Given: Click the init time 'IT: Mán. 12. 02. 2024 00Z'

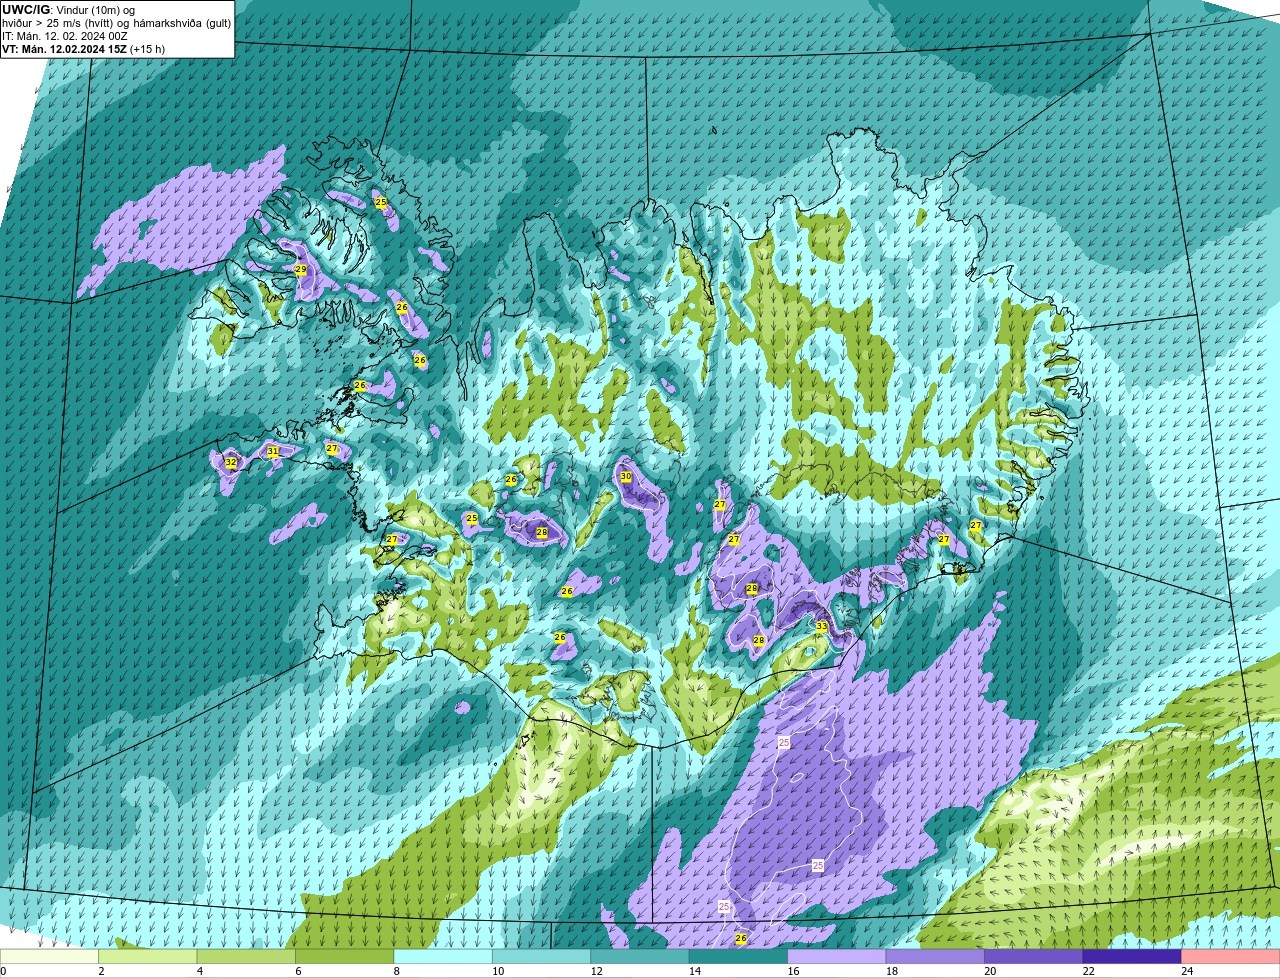Looking at the screenshot, I should coord(65,36).
